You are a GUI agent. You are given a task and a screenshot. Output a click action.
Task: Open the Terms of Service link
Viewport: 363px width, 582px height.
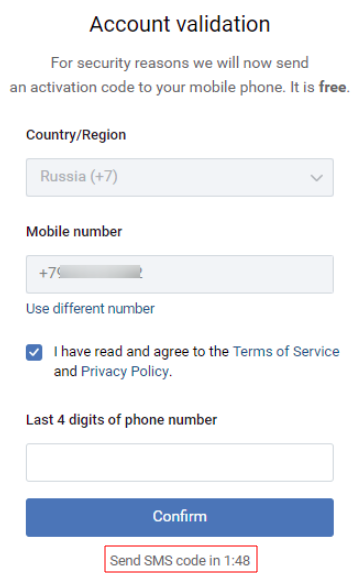(286, 351)
